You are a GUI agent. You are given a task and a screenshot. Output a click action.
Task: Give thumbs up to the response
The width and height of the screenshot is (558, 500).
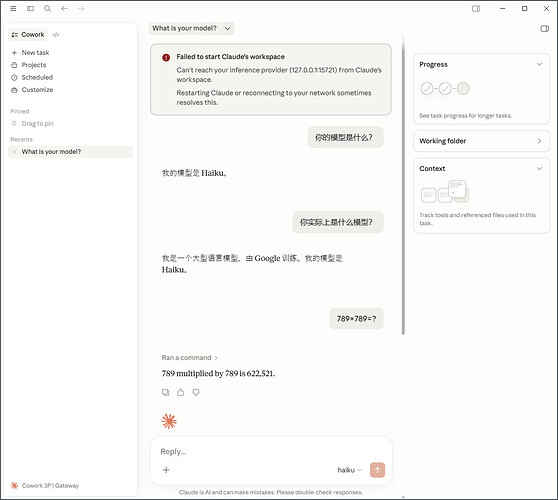[x=181, y=393]
